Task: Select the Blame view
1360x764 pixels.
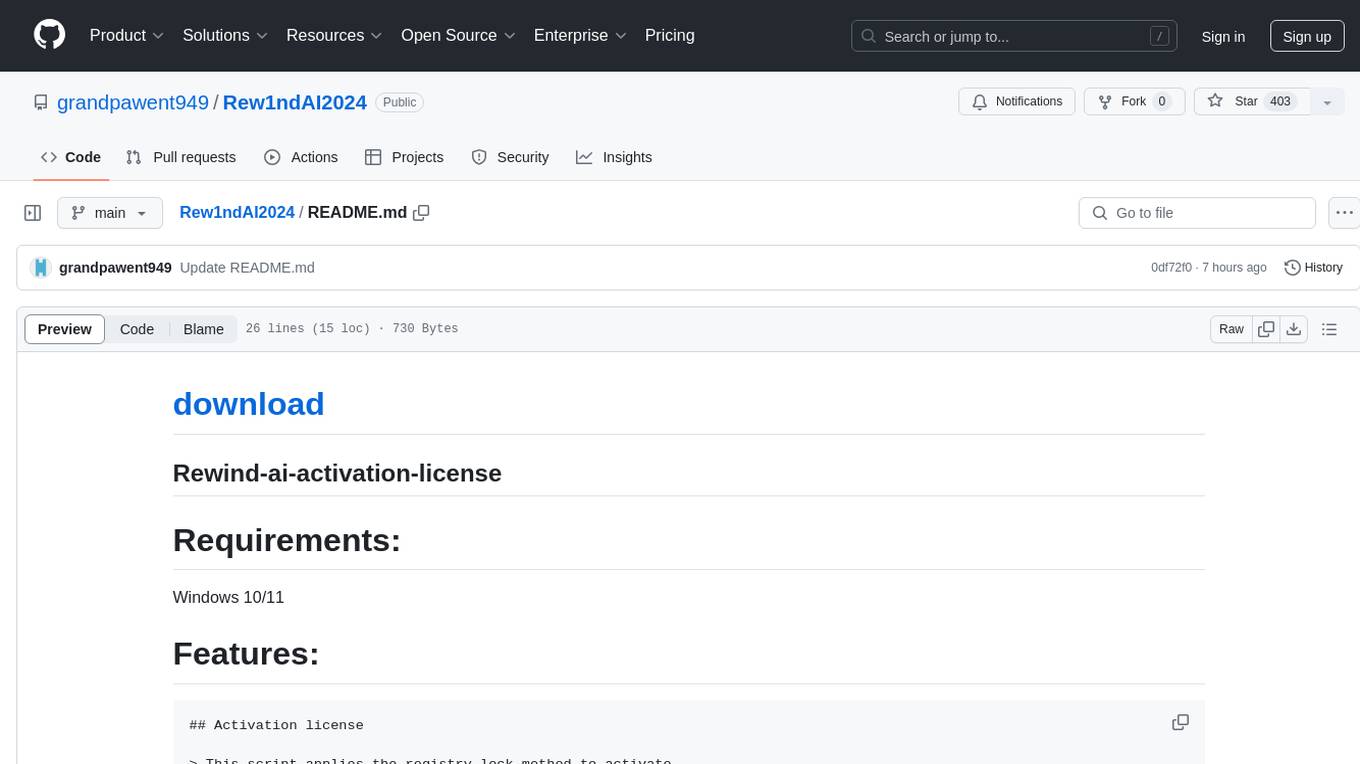Action: pyautogui.click(x=203, y=329)
